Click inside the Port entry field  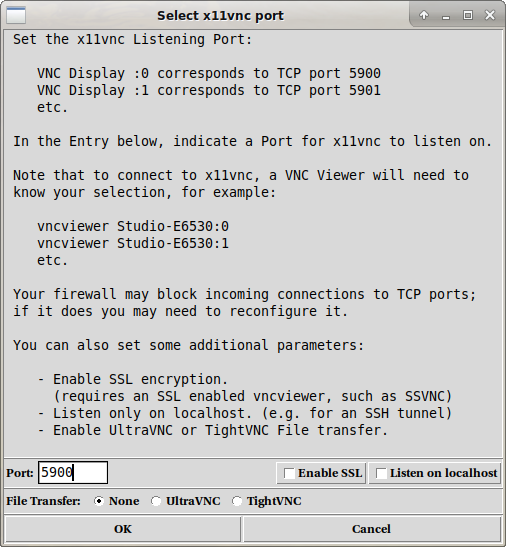73,473
